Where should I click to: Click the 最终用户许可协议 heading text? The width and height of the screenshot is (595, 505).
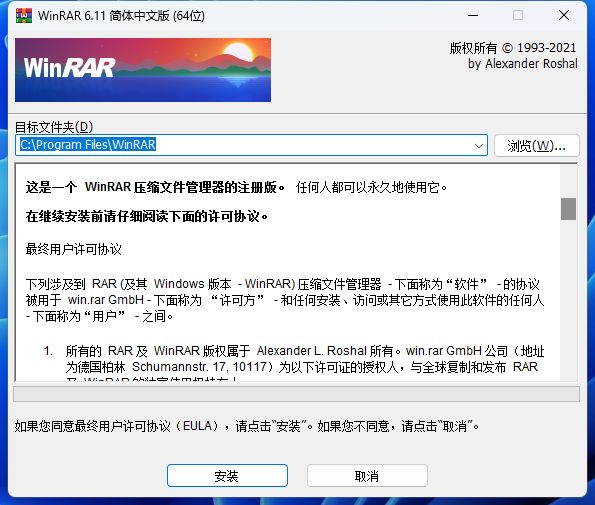pyautogui.click(x=74, y=249)
